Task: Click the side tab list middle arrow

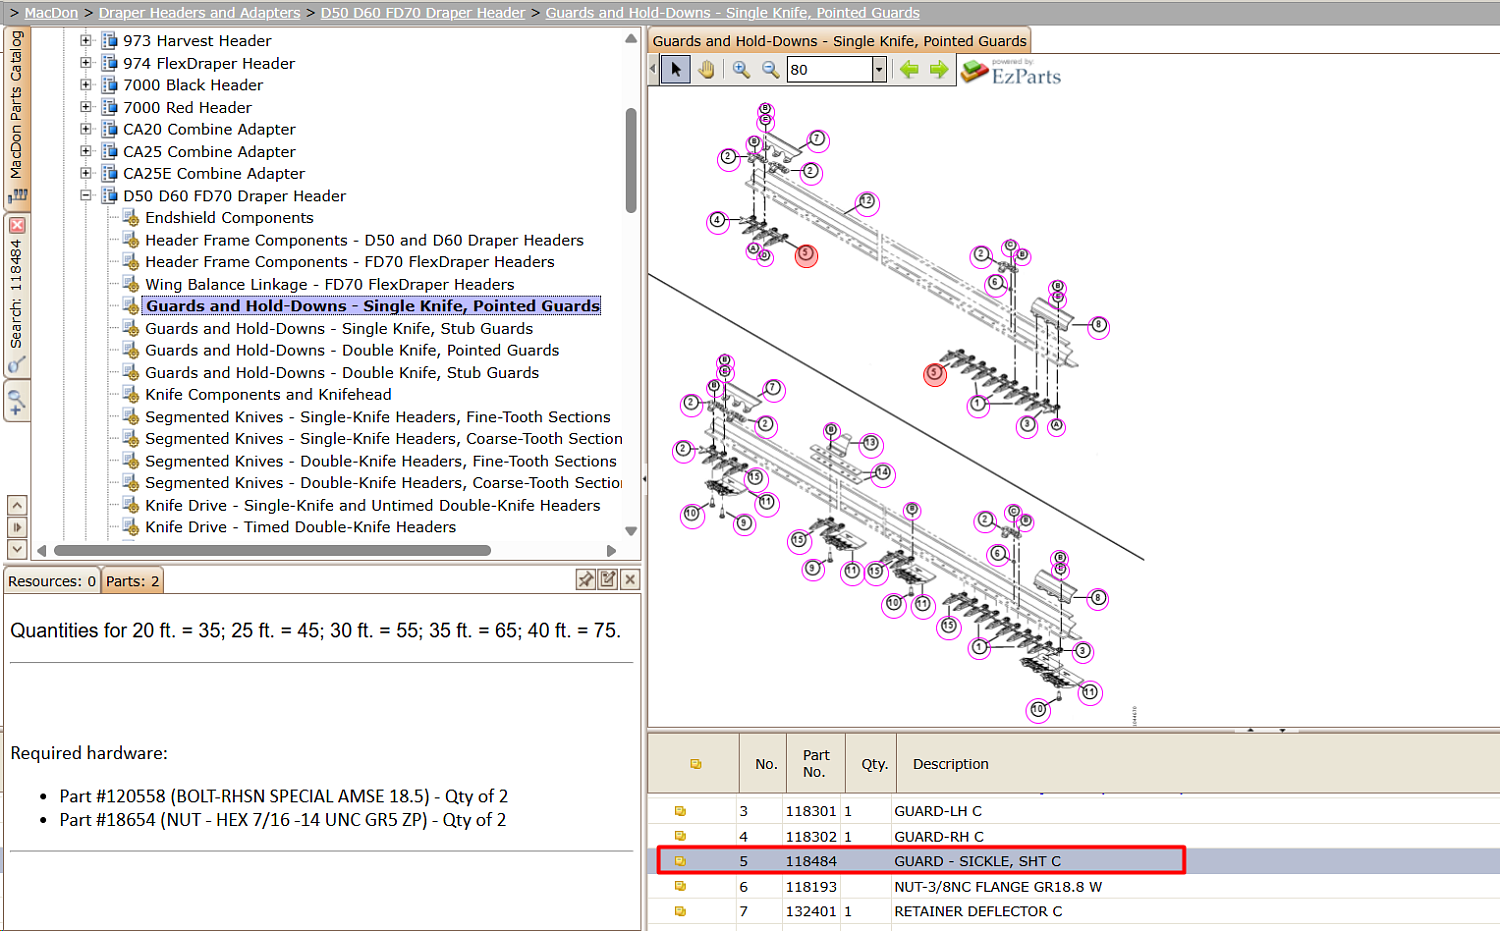Action: point(17,527)
